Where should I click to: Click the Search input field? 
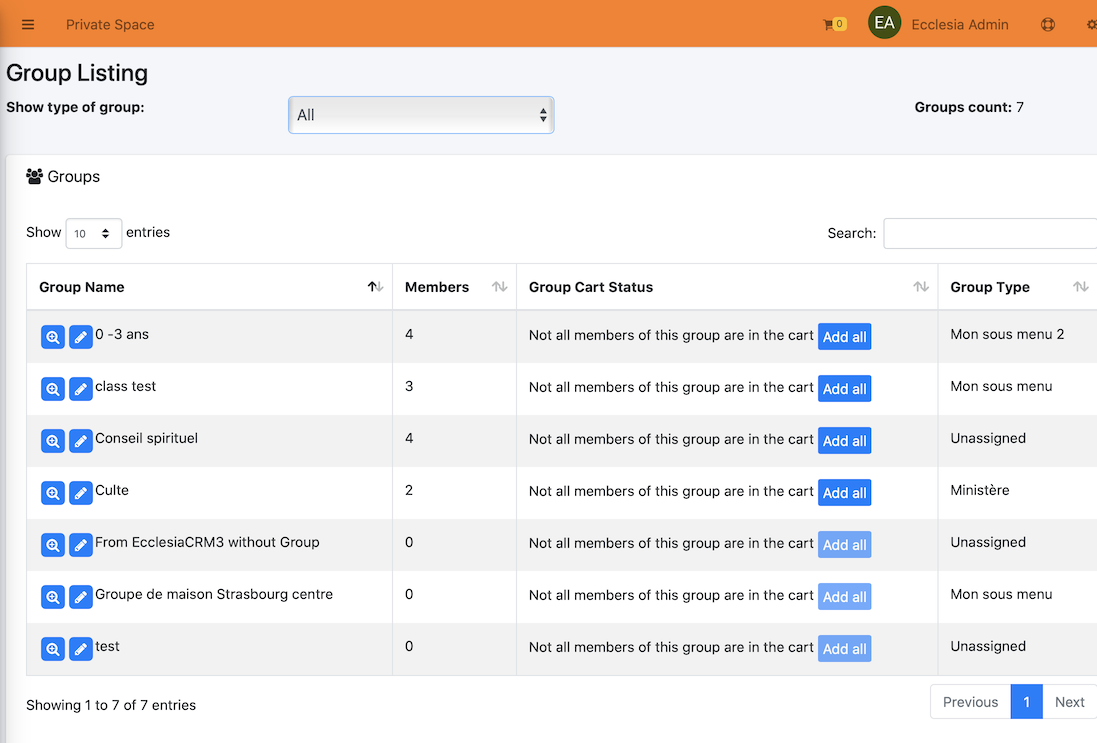(990, 233)
